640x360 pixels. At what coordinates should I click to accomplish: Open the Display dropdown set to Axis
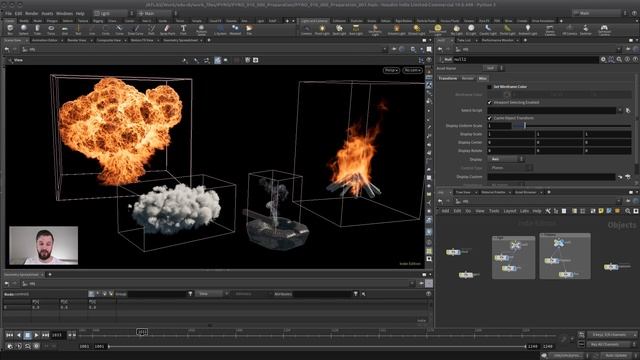click(506, 159)
